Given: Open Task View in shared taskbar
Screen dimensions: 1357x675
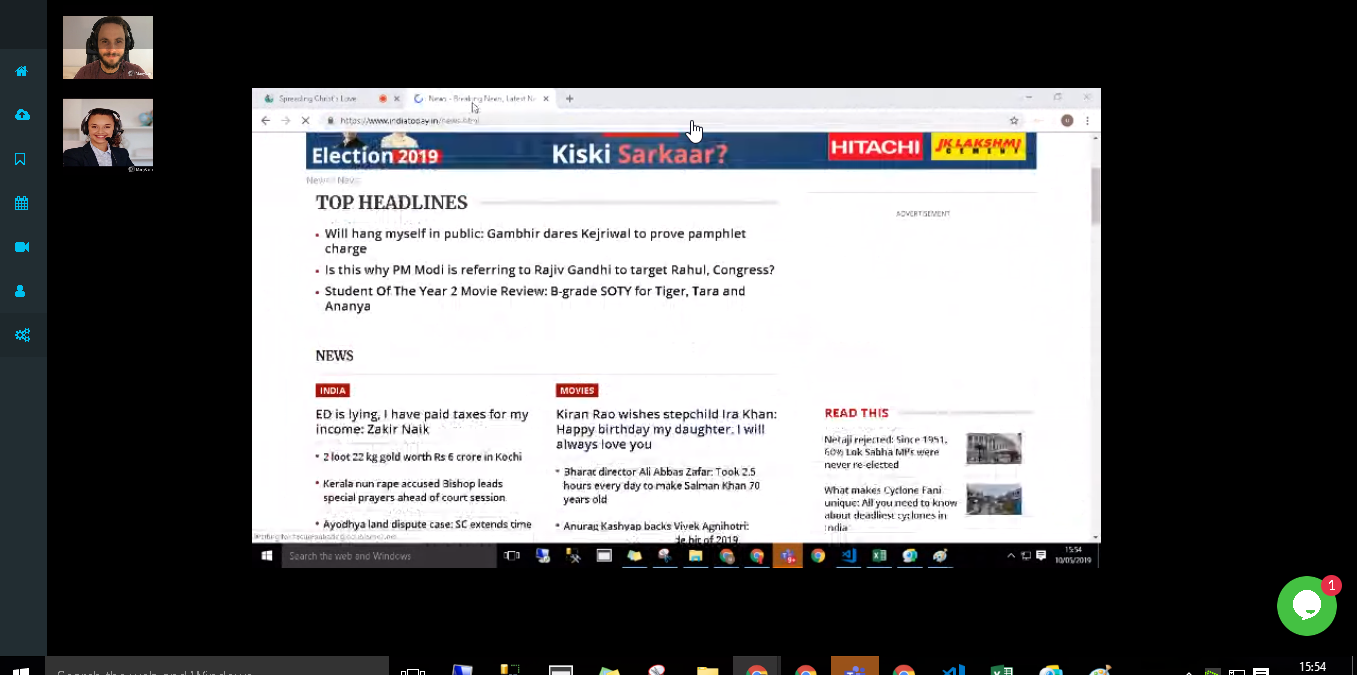Looking at the screenshot, I should (x=512, y=556).
